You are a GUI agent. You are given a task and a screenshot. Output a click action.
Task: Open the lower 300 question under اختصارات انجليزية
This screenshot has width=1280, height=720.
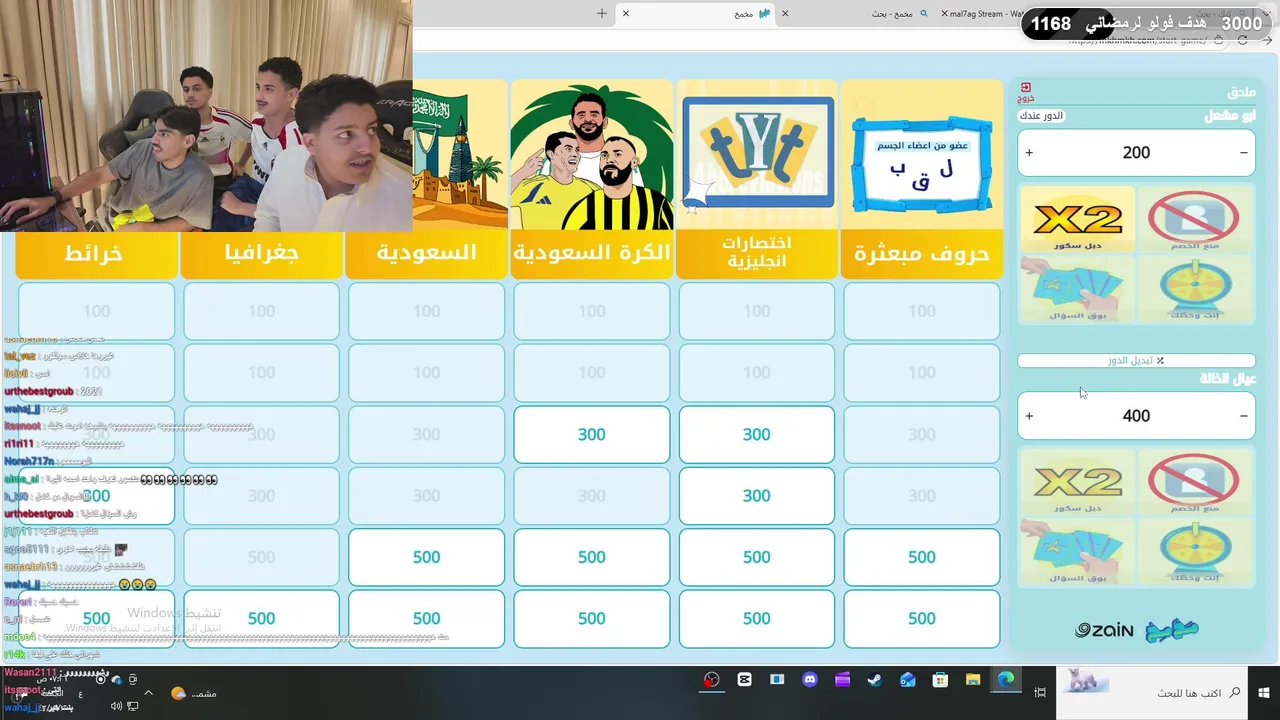tap(757, 496)
